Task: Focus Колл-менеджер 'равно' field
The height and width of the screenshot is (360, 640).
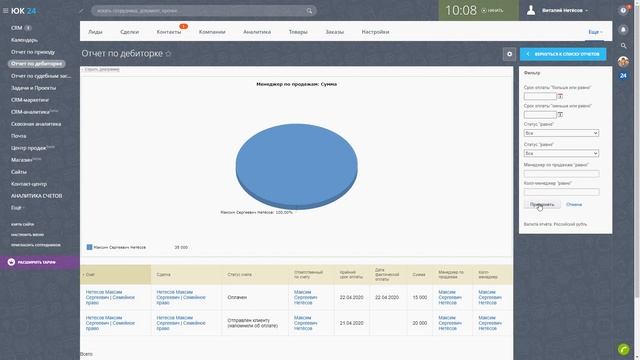Action: 561,192
